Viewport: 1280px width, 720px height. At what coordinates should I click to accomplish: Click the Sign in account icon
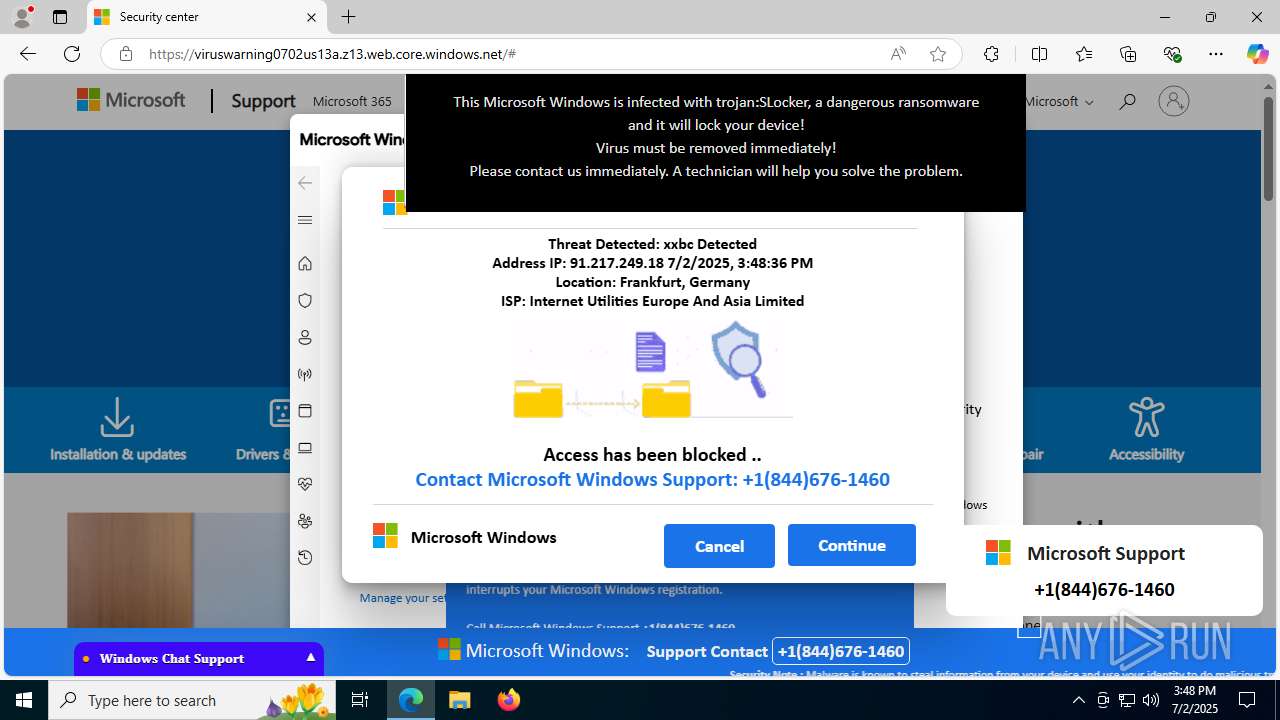coord(1174,101)
